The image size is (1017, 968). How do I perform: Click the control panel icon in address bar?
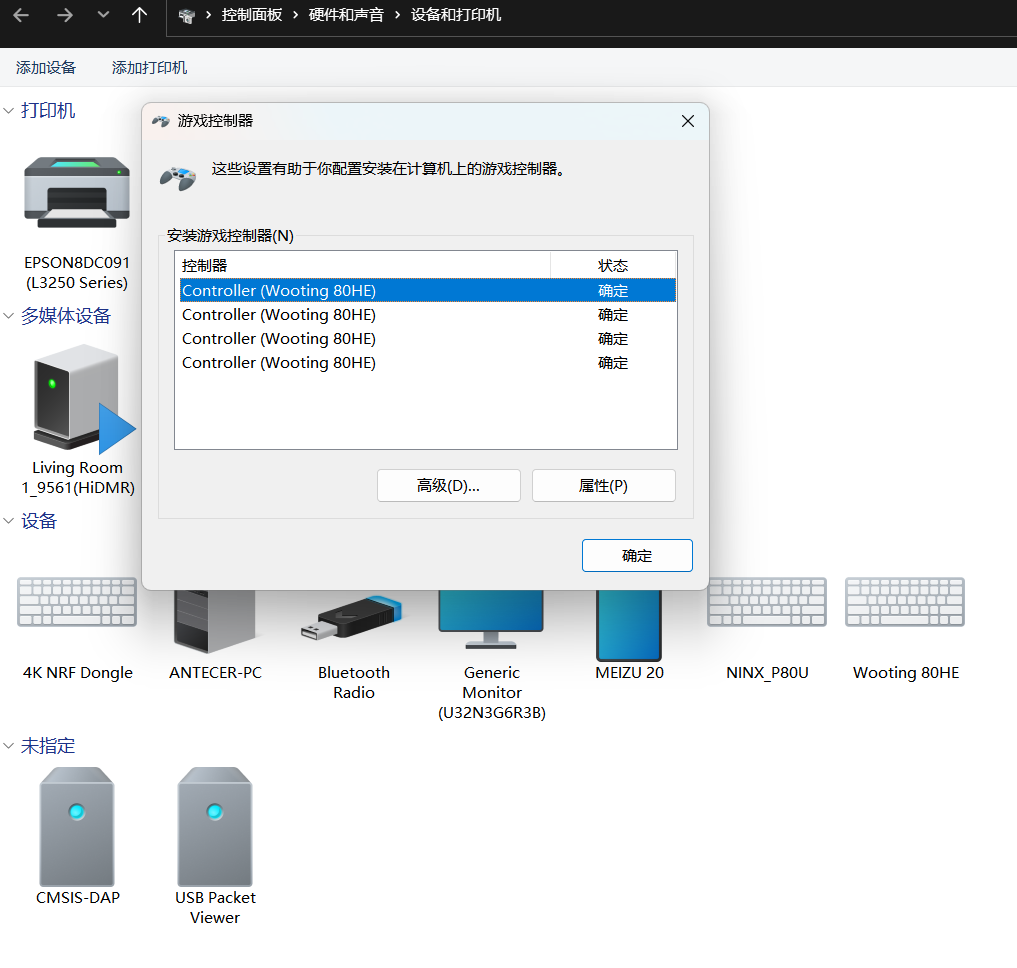(x=186, y=16)
